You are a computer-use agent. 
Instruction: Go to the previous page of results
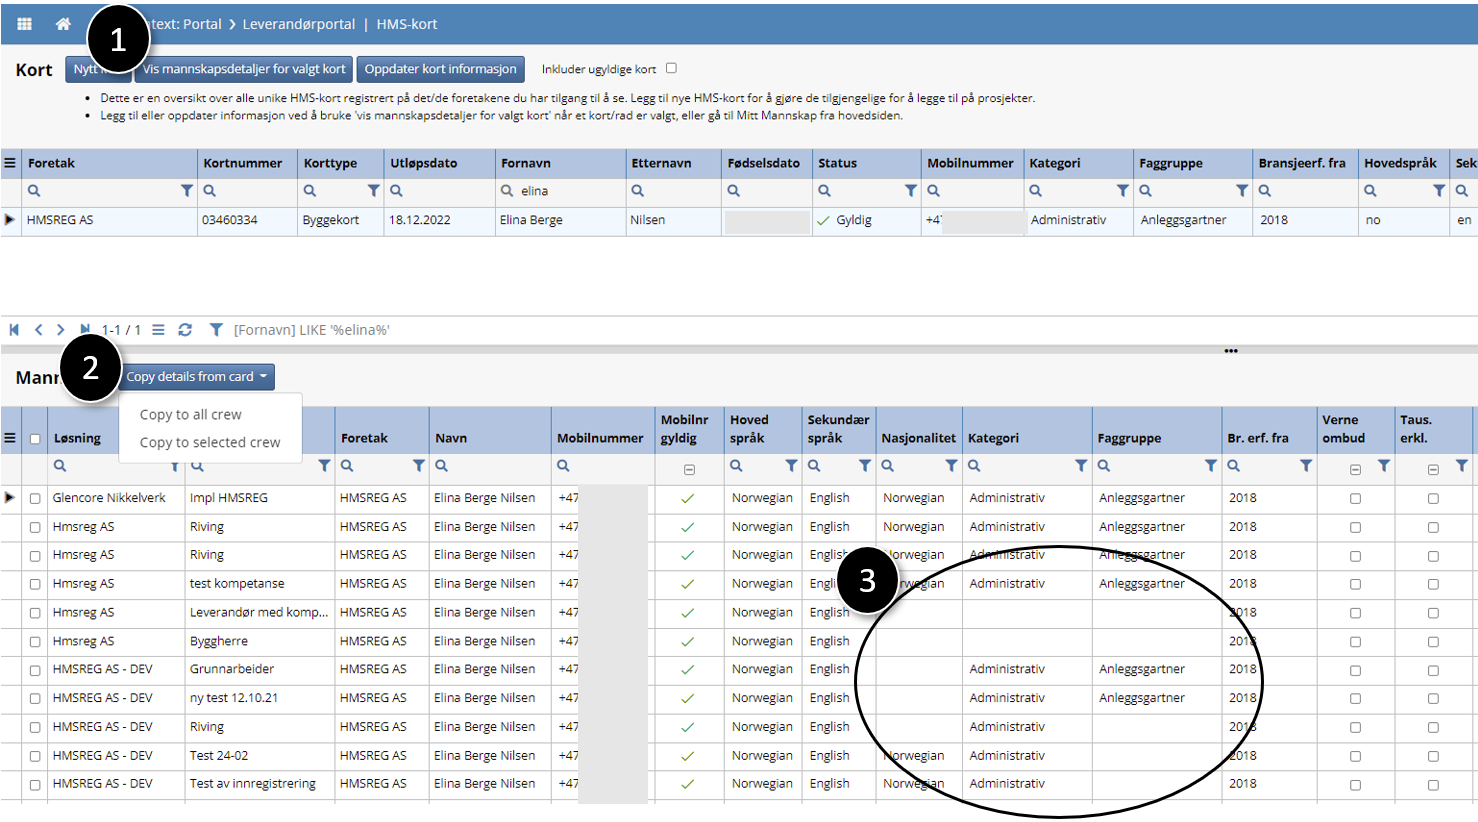click(38, 329)
